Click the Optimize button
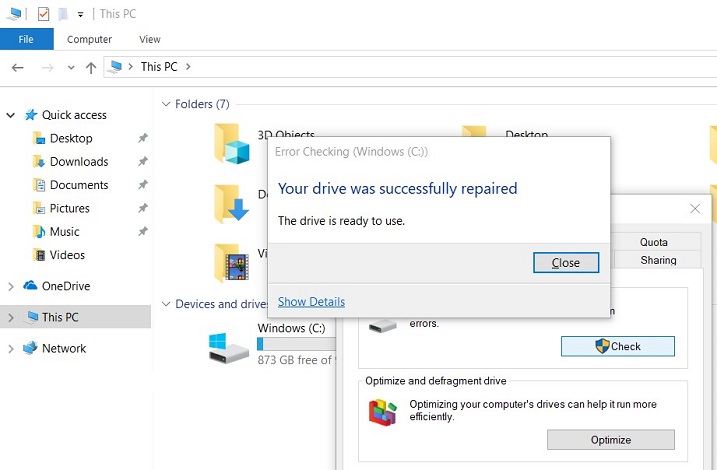 pyautogui.click(x=610, y=440)
